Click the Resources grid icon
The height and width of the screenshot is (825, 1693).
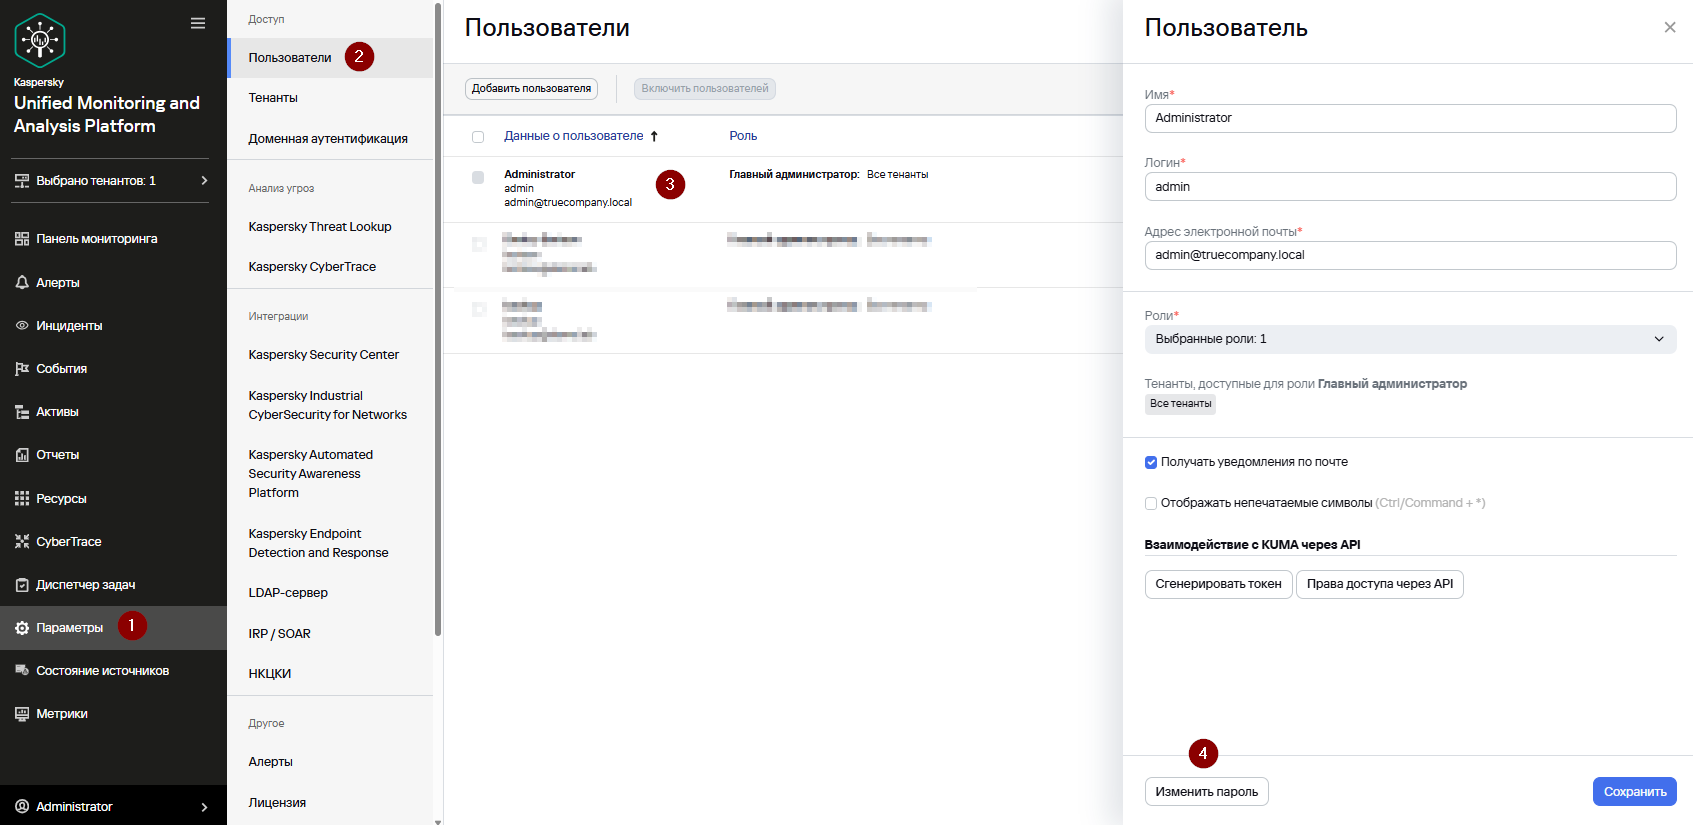click(22, 498)
